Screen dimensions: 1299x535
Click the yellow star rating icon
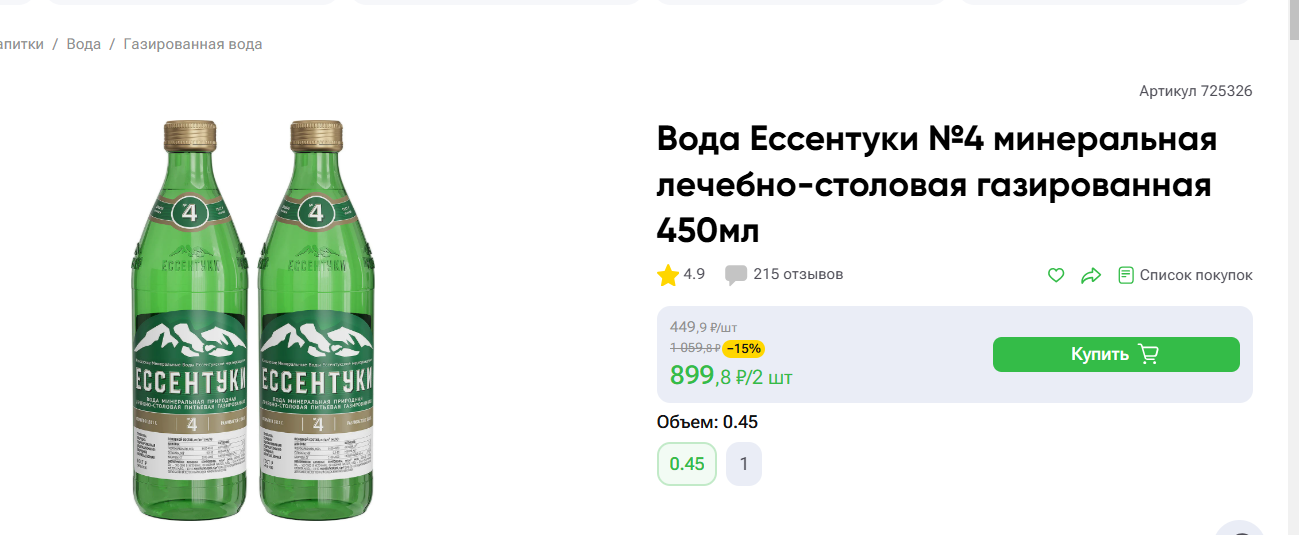pos(668,275)
